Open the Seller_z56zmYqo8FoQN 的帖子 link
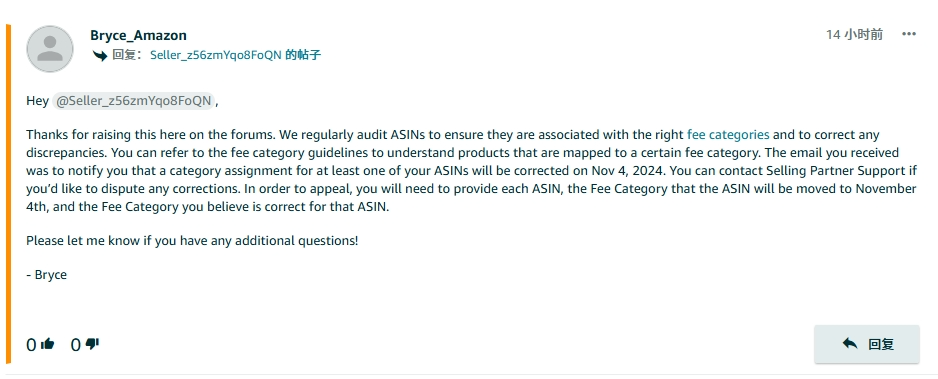Image resolution: width=938 pixels, height=379 pixels. (x=235, y=56)
